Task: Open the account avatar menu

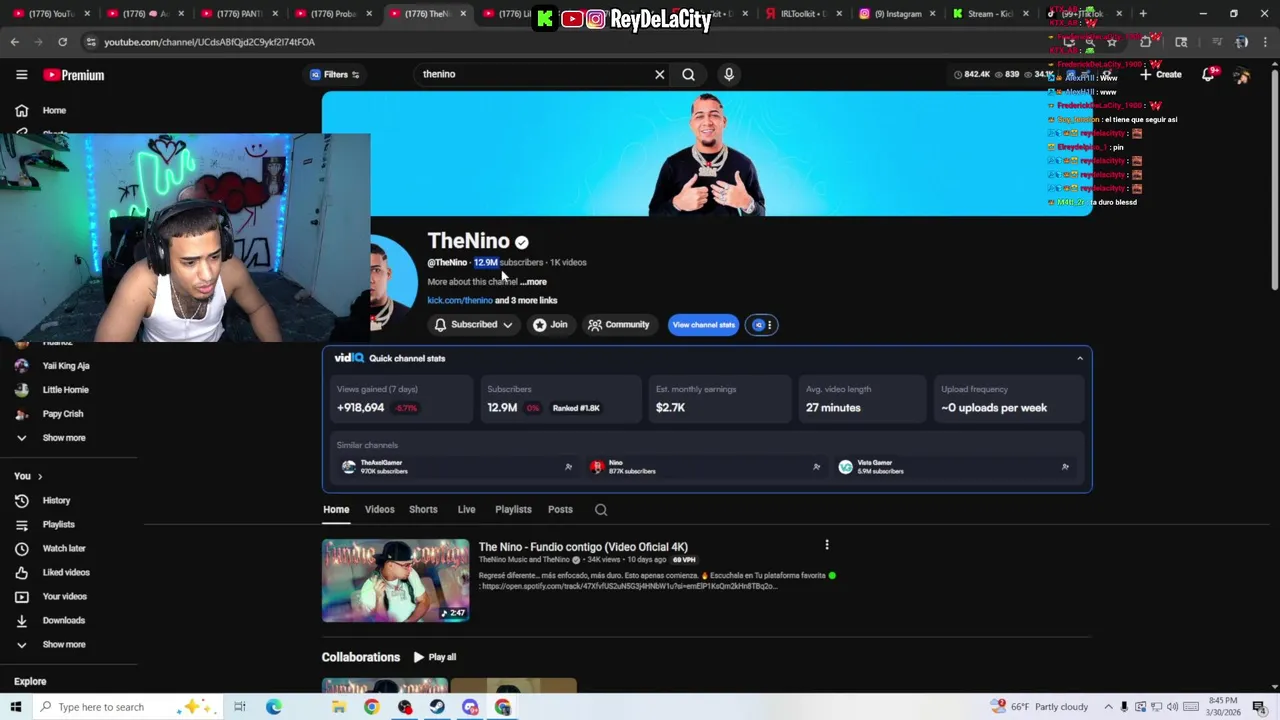Action: pos(1241,75)
